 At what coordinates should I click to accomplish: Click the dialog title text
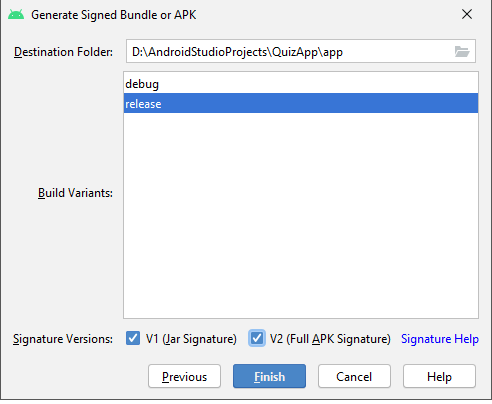(114, 15)
